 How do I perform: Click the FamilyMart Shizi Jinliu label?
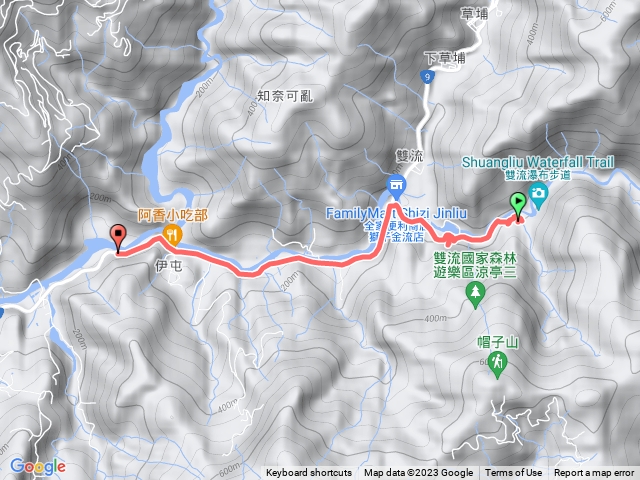point(396,213)
